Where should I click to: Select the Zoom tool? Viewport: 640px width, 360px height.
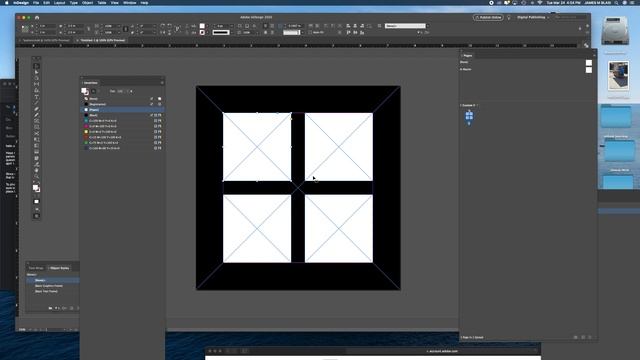click(x=36, y=177)
